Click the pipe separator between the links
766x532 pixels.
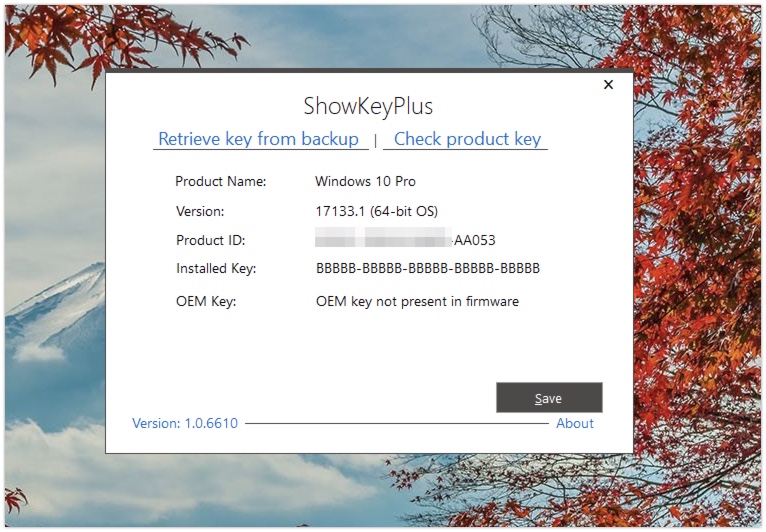[375, 141]
